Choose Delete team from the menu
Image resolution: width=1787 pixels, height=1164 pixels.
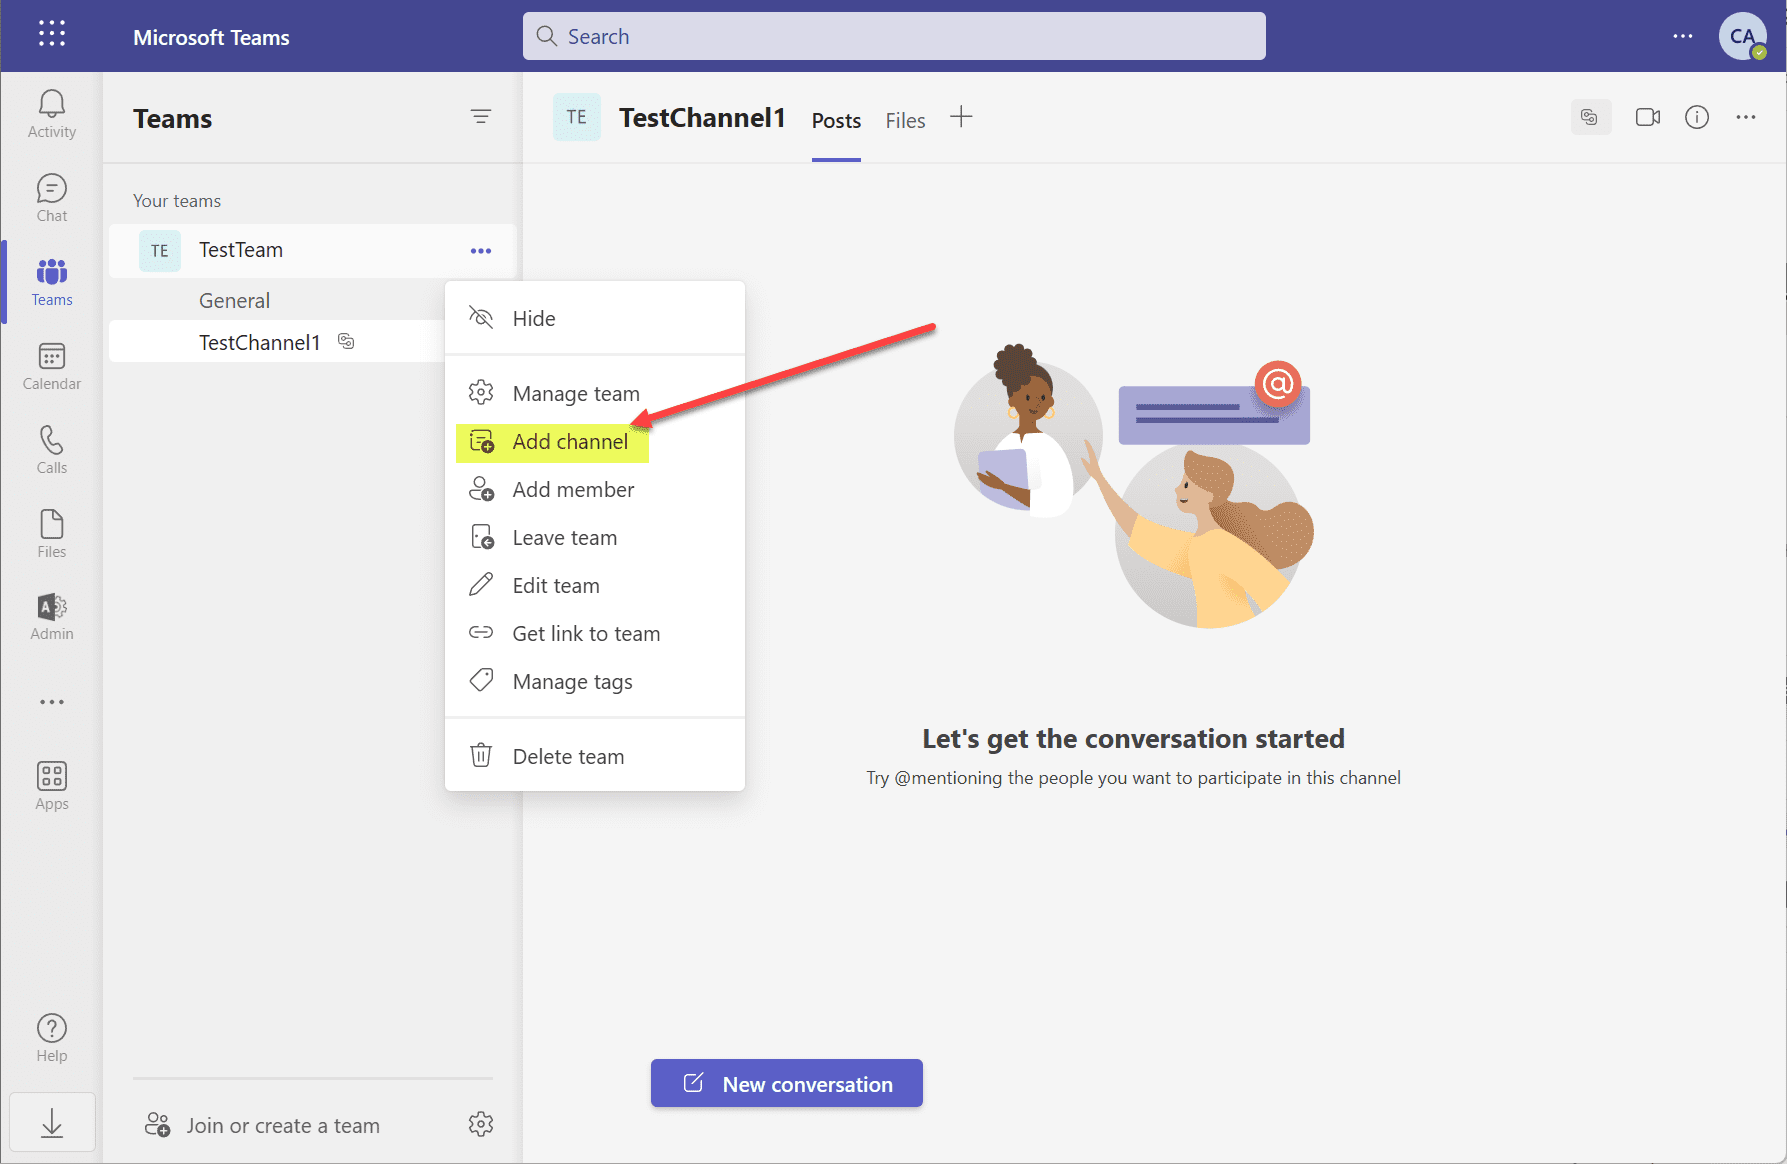(x=595, y=756)
